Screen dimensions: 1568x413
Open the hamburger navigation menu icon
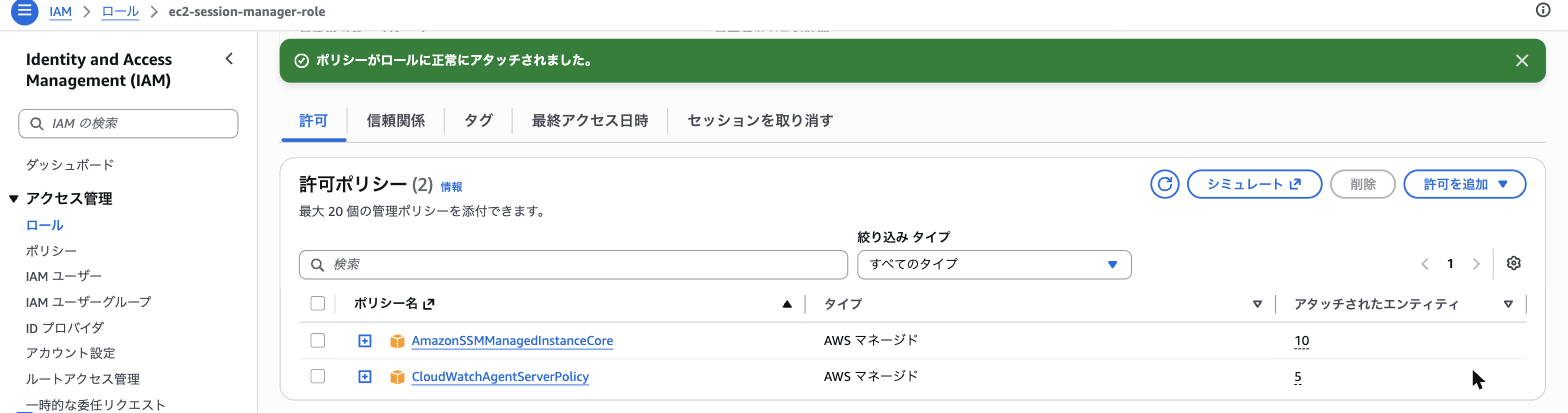(x=23, y=11)
